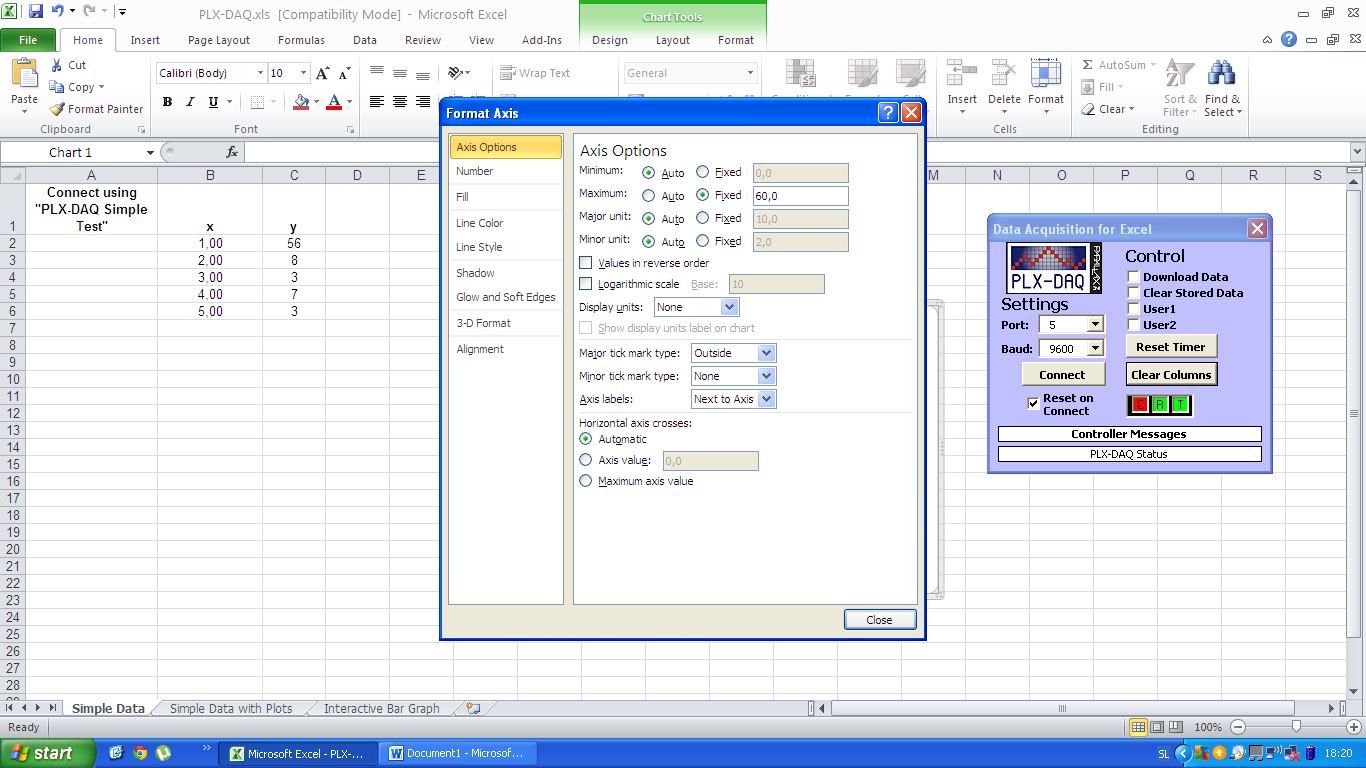Click the Align Text Left icon

tap(377, 102)
